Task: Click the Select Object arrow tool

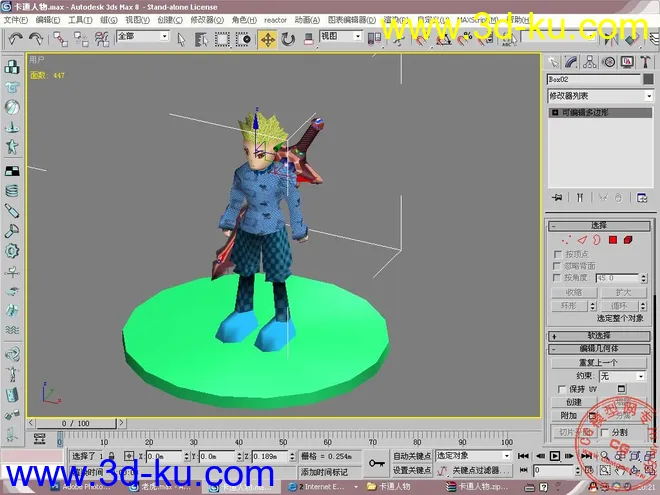Action: 182,38
